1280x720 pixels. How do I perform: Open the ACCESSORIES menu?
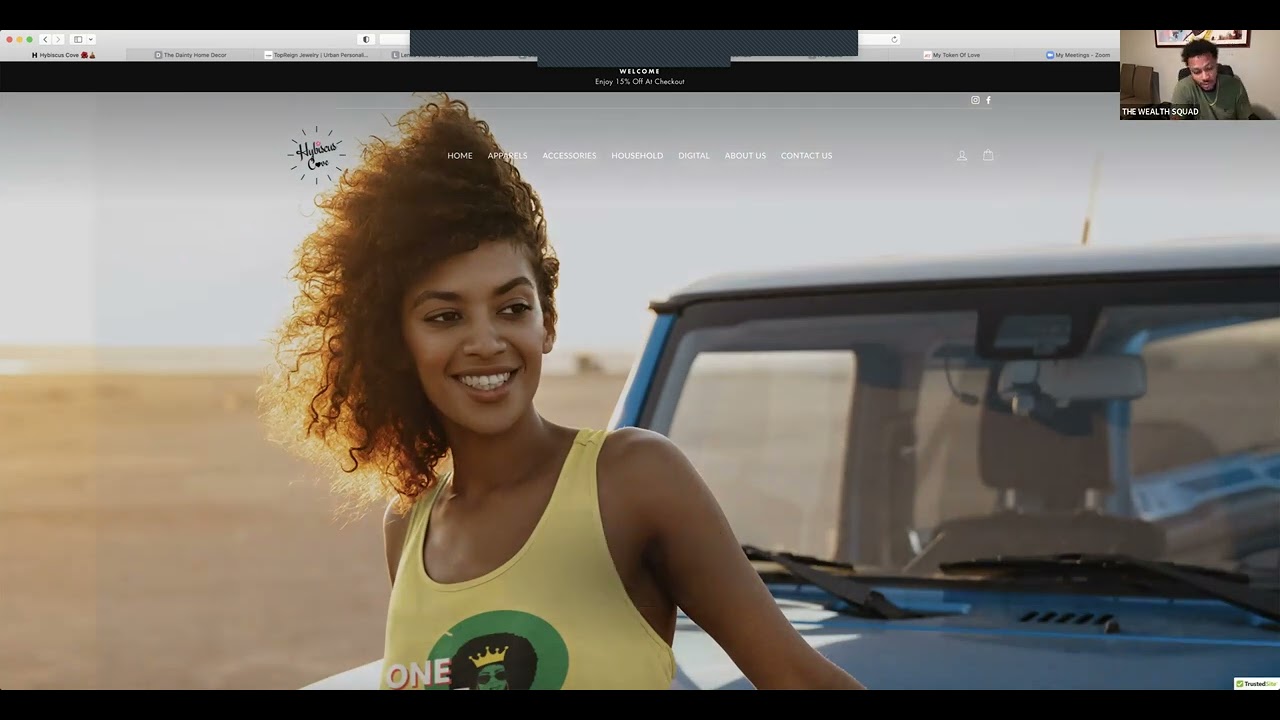pyautogui.click(x=569, y=156)
